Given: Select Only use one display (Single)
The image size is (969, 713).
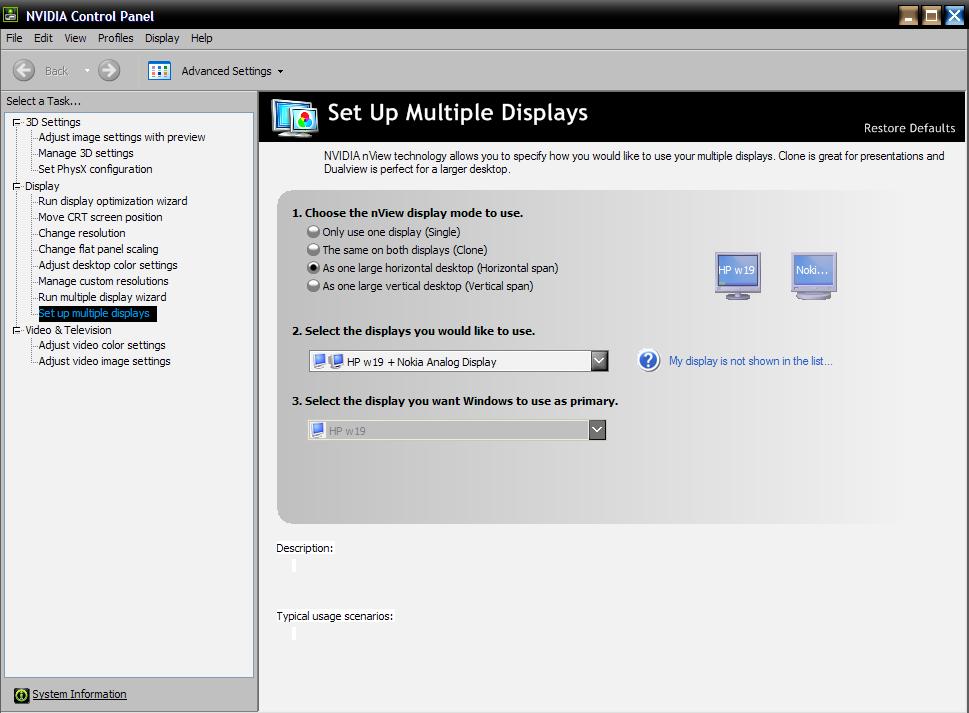Looking at the screenshot, I should [x=313, y=232].
